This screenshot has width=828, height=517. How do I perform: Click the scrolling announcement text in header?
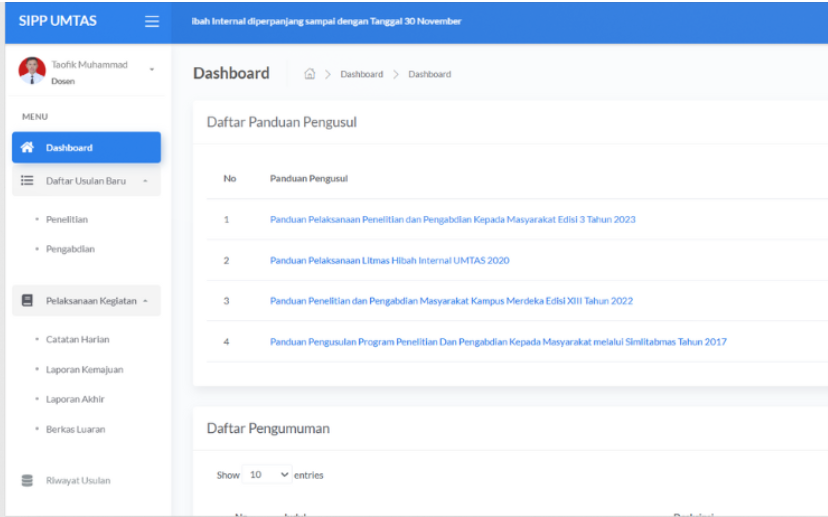coord(326,21)
